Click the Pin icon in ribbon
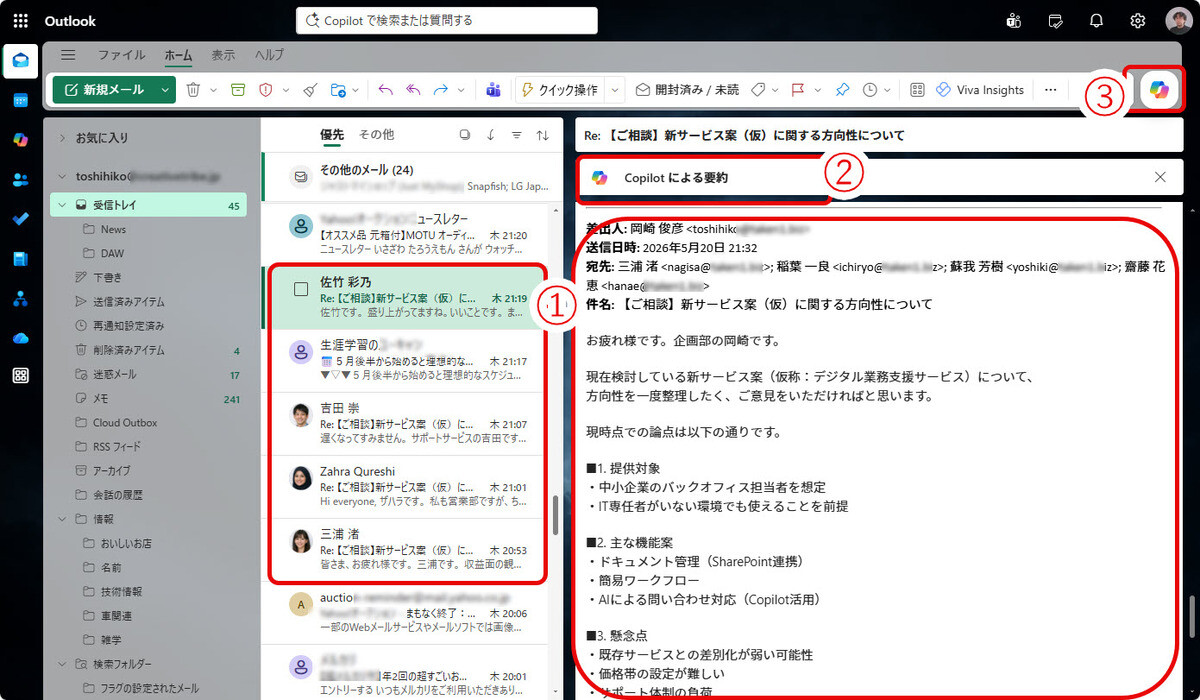 (x=842, y=90)
